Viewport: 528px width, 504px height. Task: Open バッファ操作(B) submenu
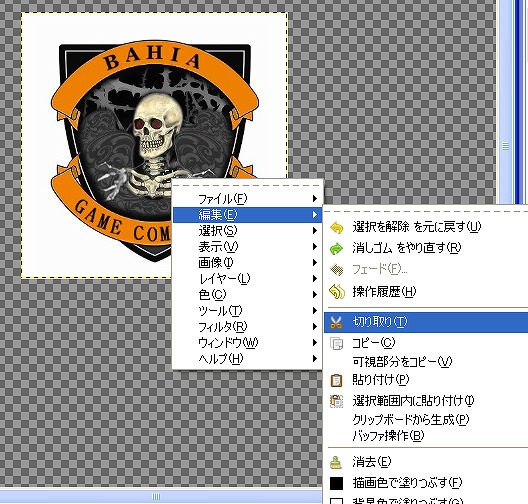(x=426, y=436)
